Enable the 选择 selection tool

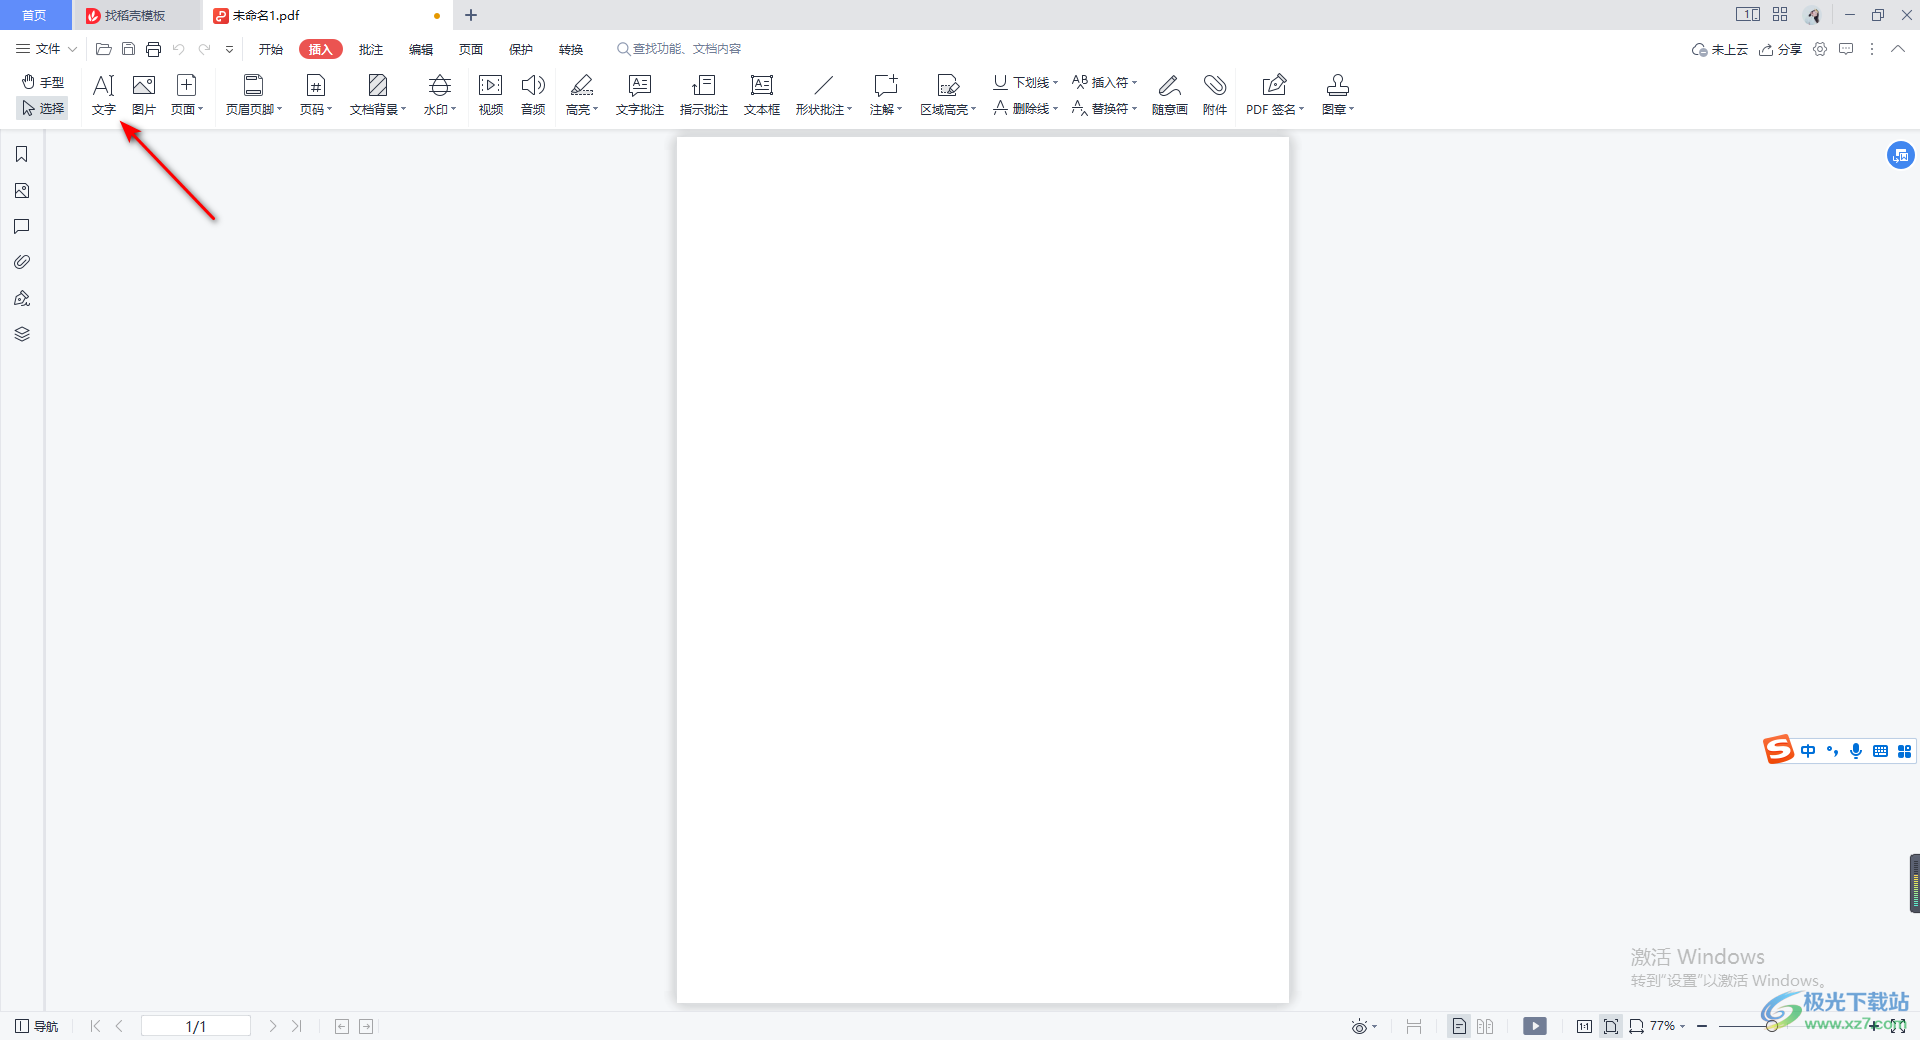click(x=42, y=108)
